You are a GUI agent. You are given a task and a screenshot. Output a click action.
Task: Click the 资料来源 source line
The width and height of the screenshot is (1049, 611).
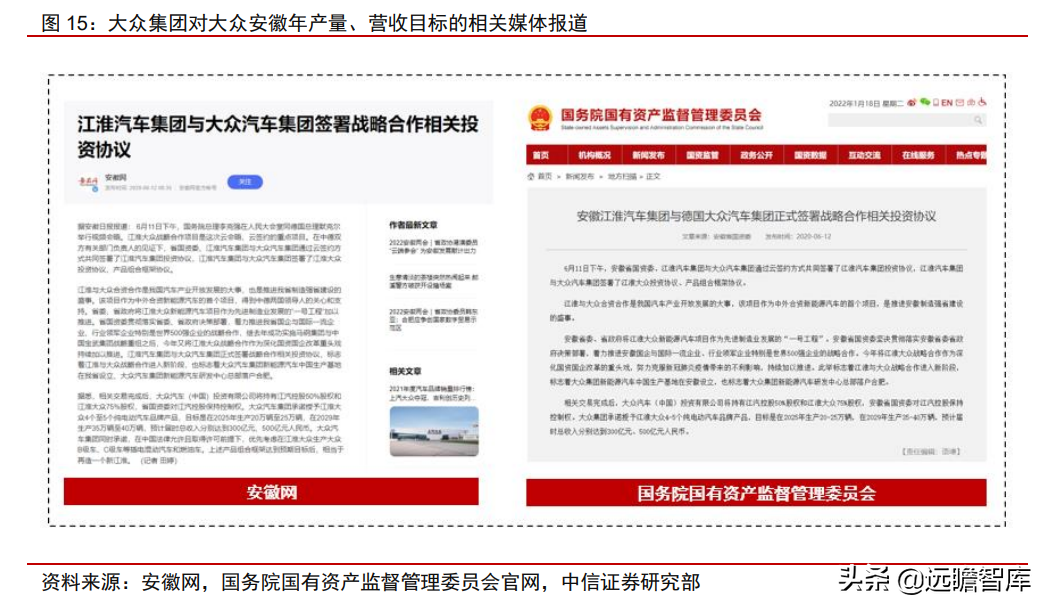pos(370,582)
